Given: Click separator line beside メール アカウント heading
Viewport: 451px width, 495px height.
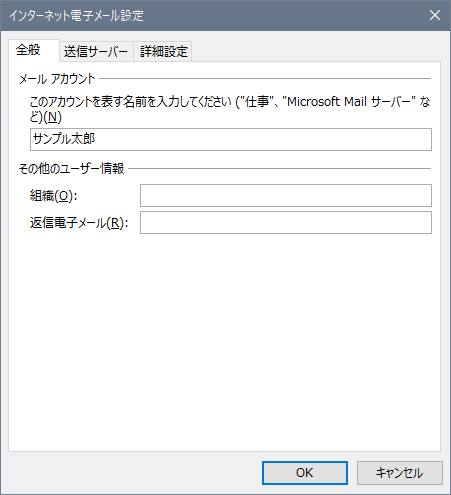Looking at the screenshot, I should pos(265,79).
